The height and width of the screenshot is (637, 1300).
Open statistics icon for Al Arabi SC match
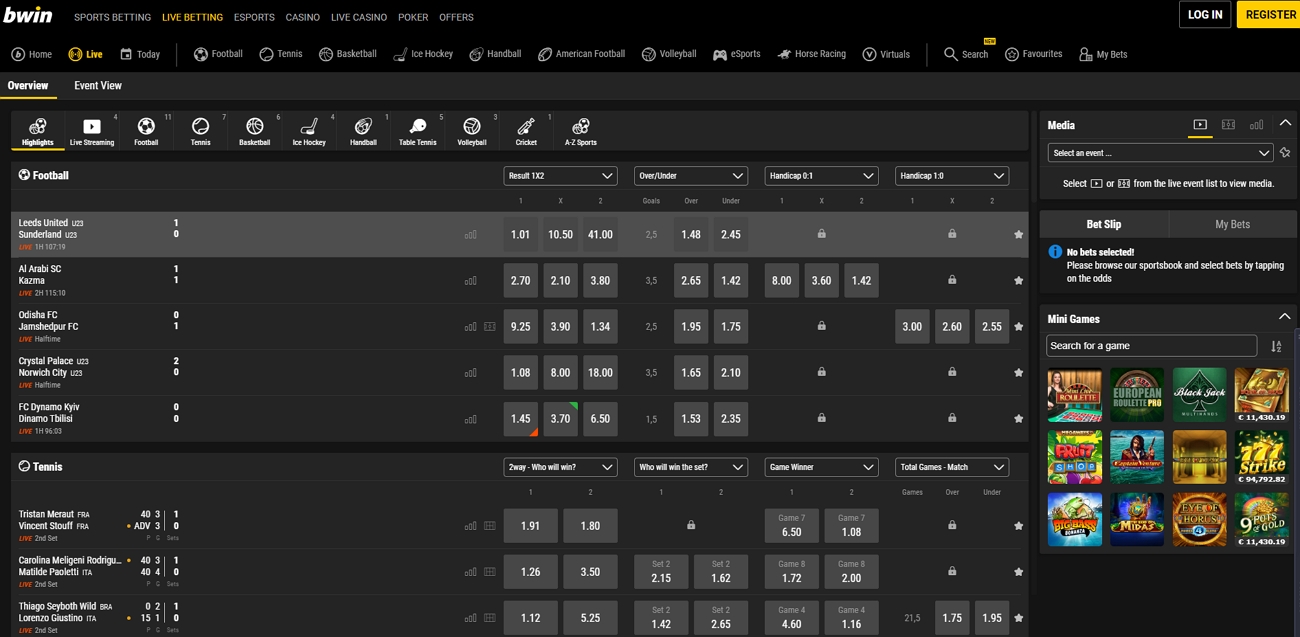tap(470, 281)
